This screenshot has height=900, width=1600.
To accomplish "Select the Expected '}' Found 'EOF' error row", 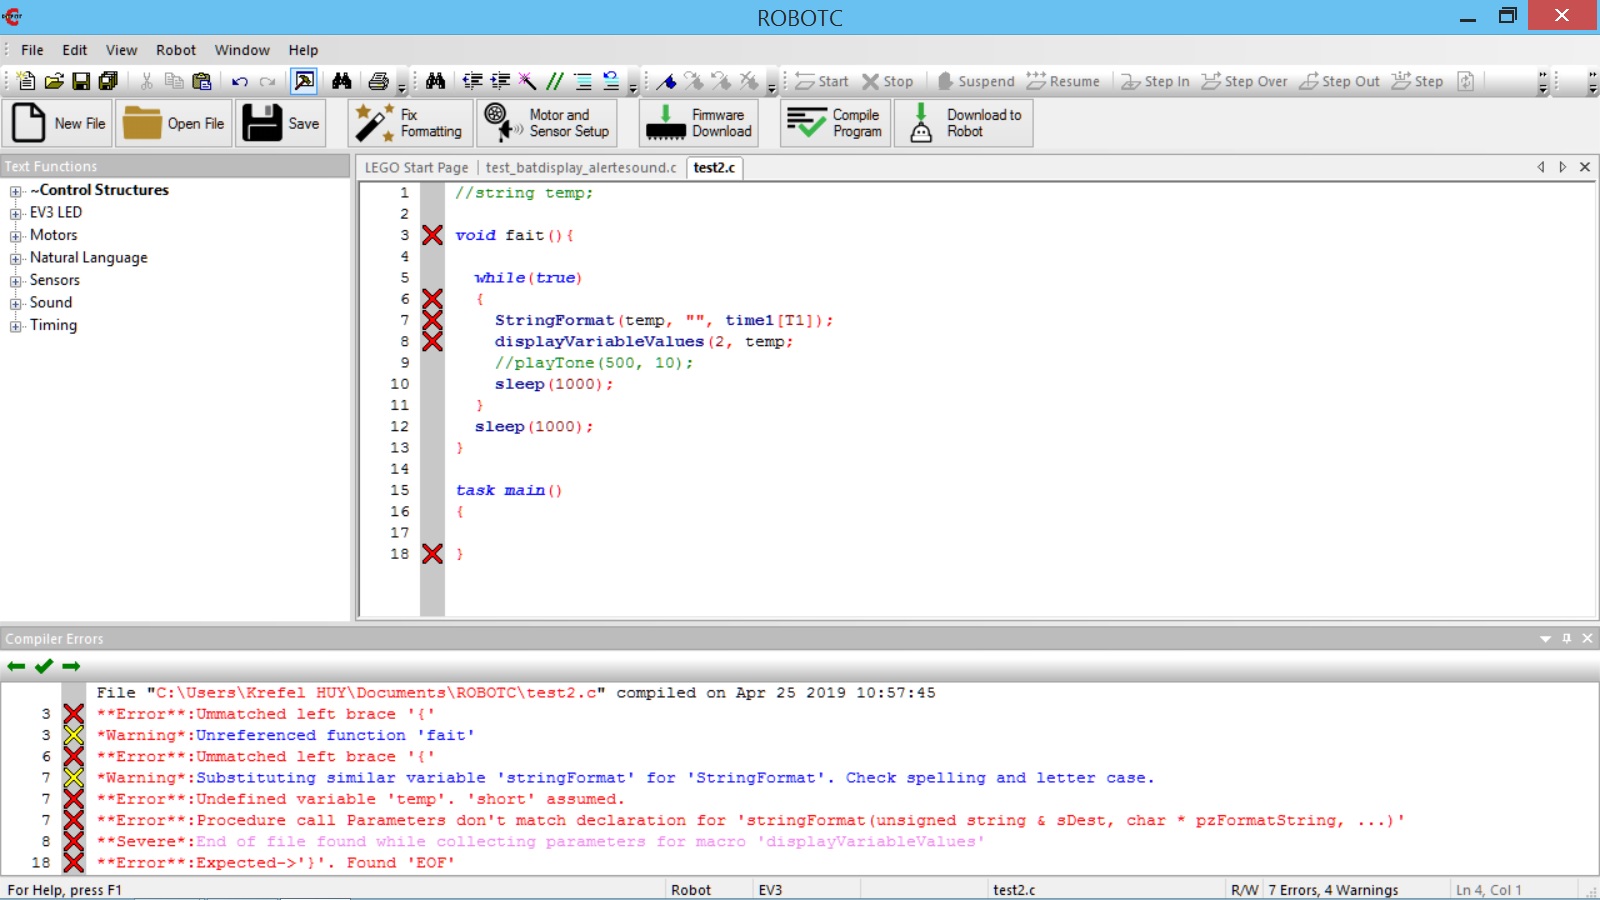I will [x=276, y=863].
